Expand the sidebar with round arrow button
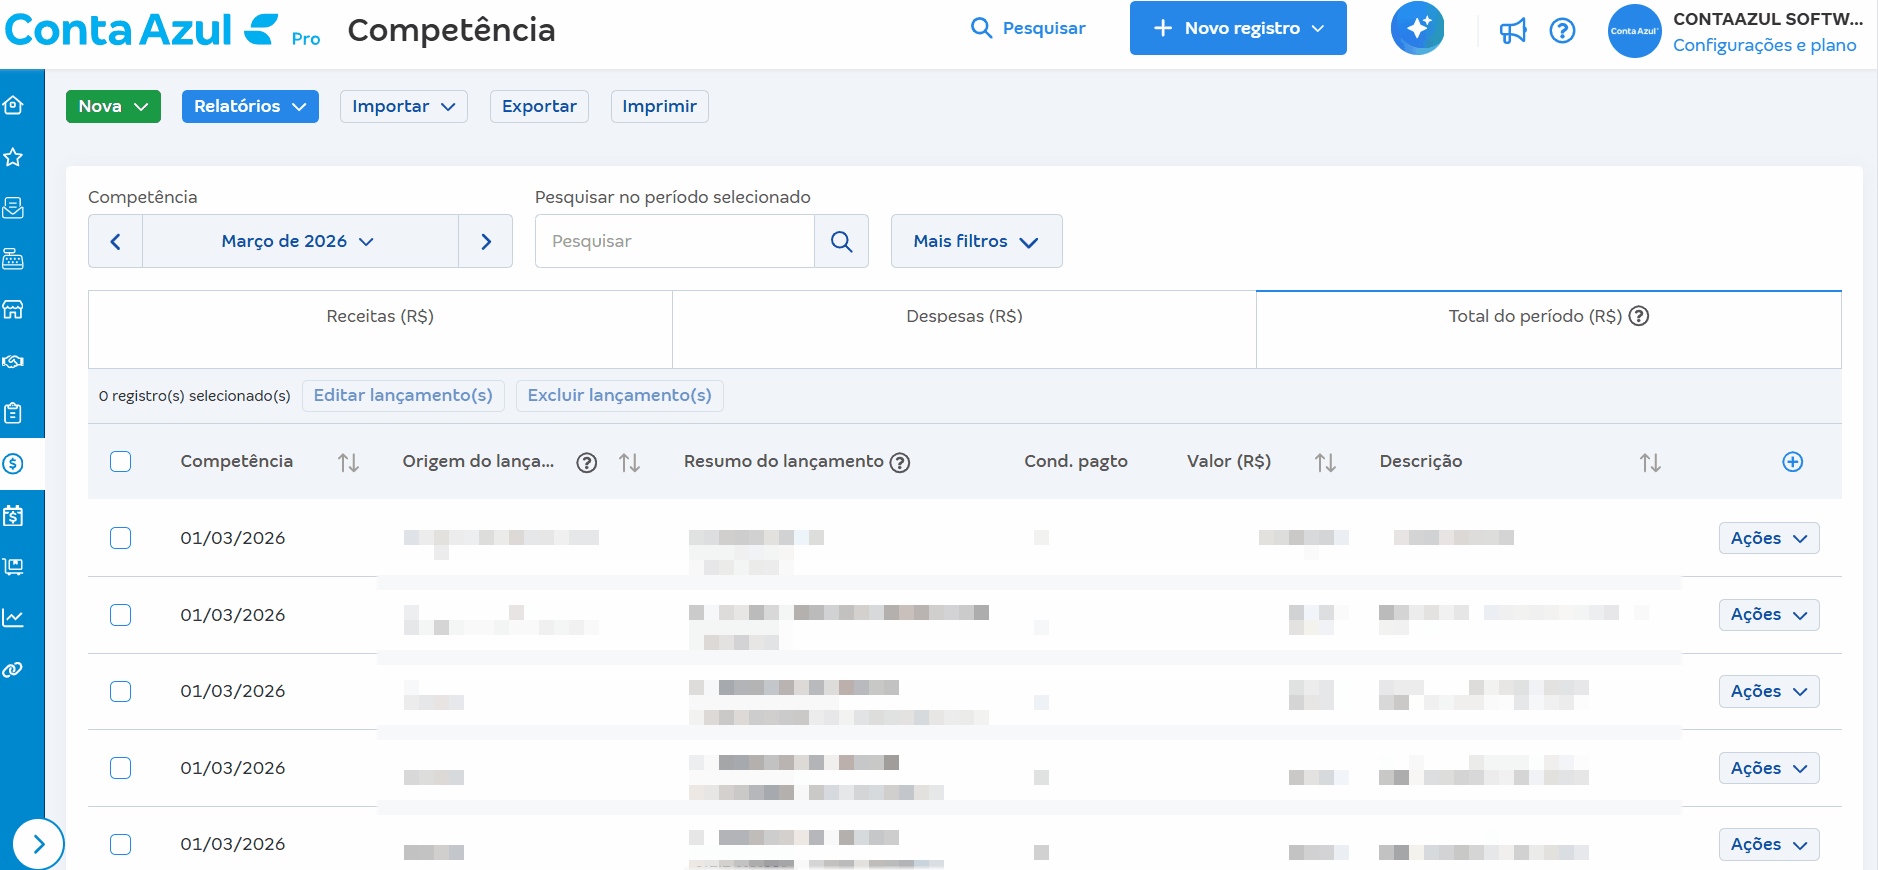 click(x=38, y=844)
